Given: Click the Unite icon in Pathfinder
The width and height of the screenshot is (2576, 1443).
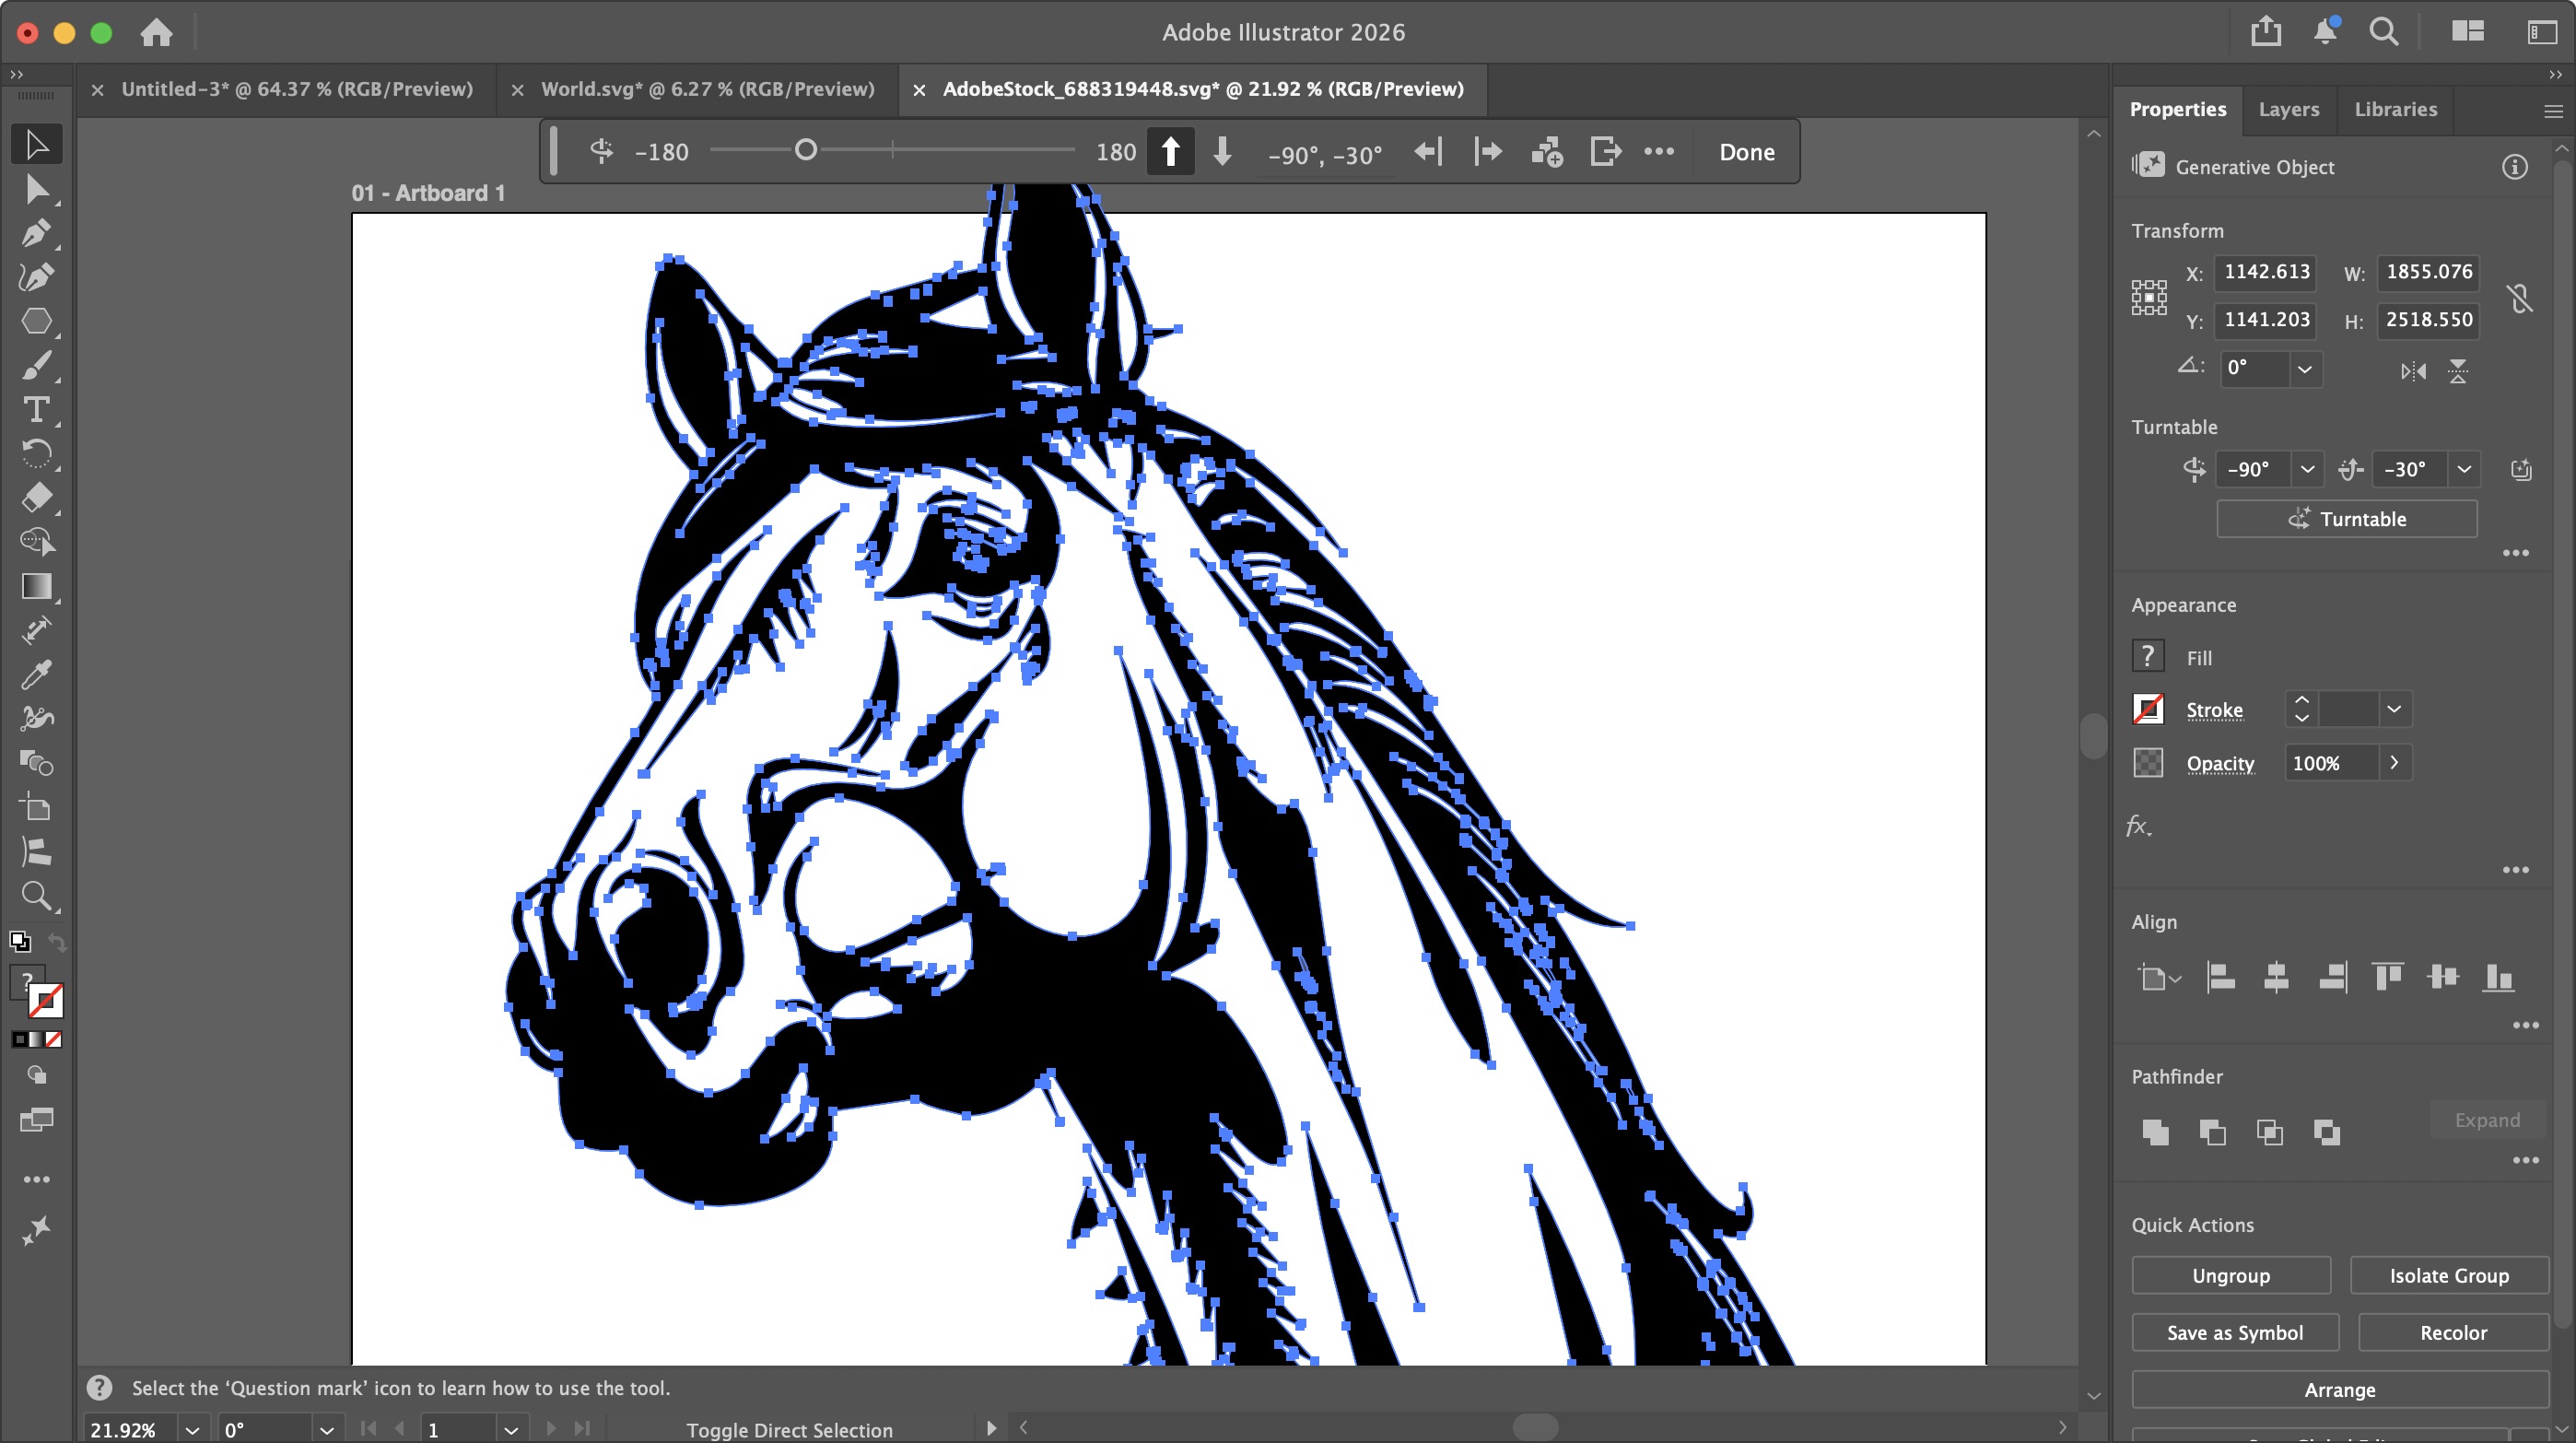Looking at the screenshot, I should tap(2155, 1133).
